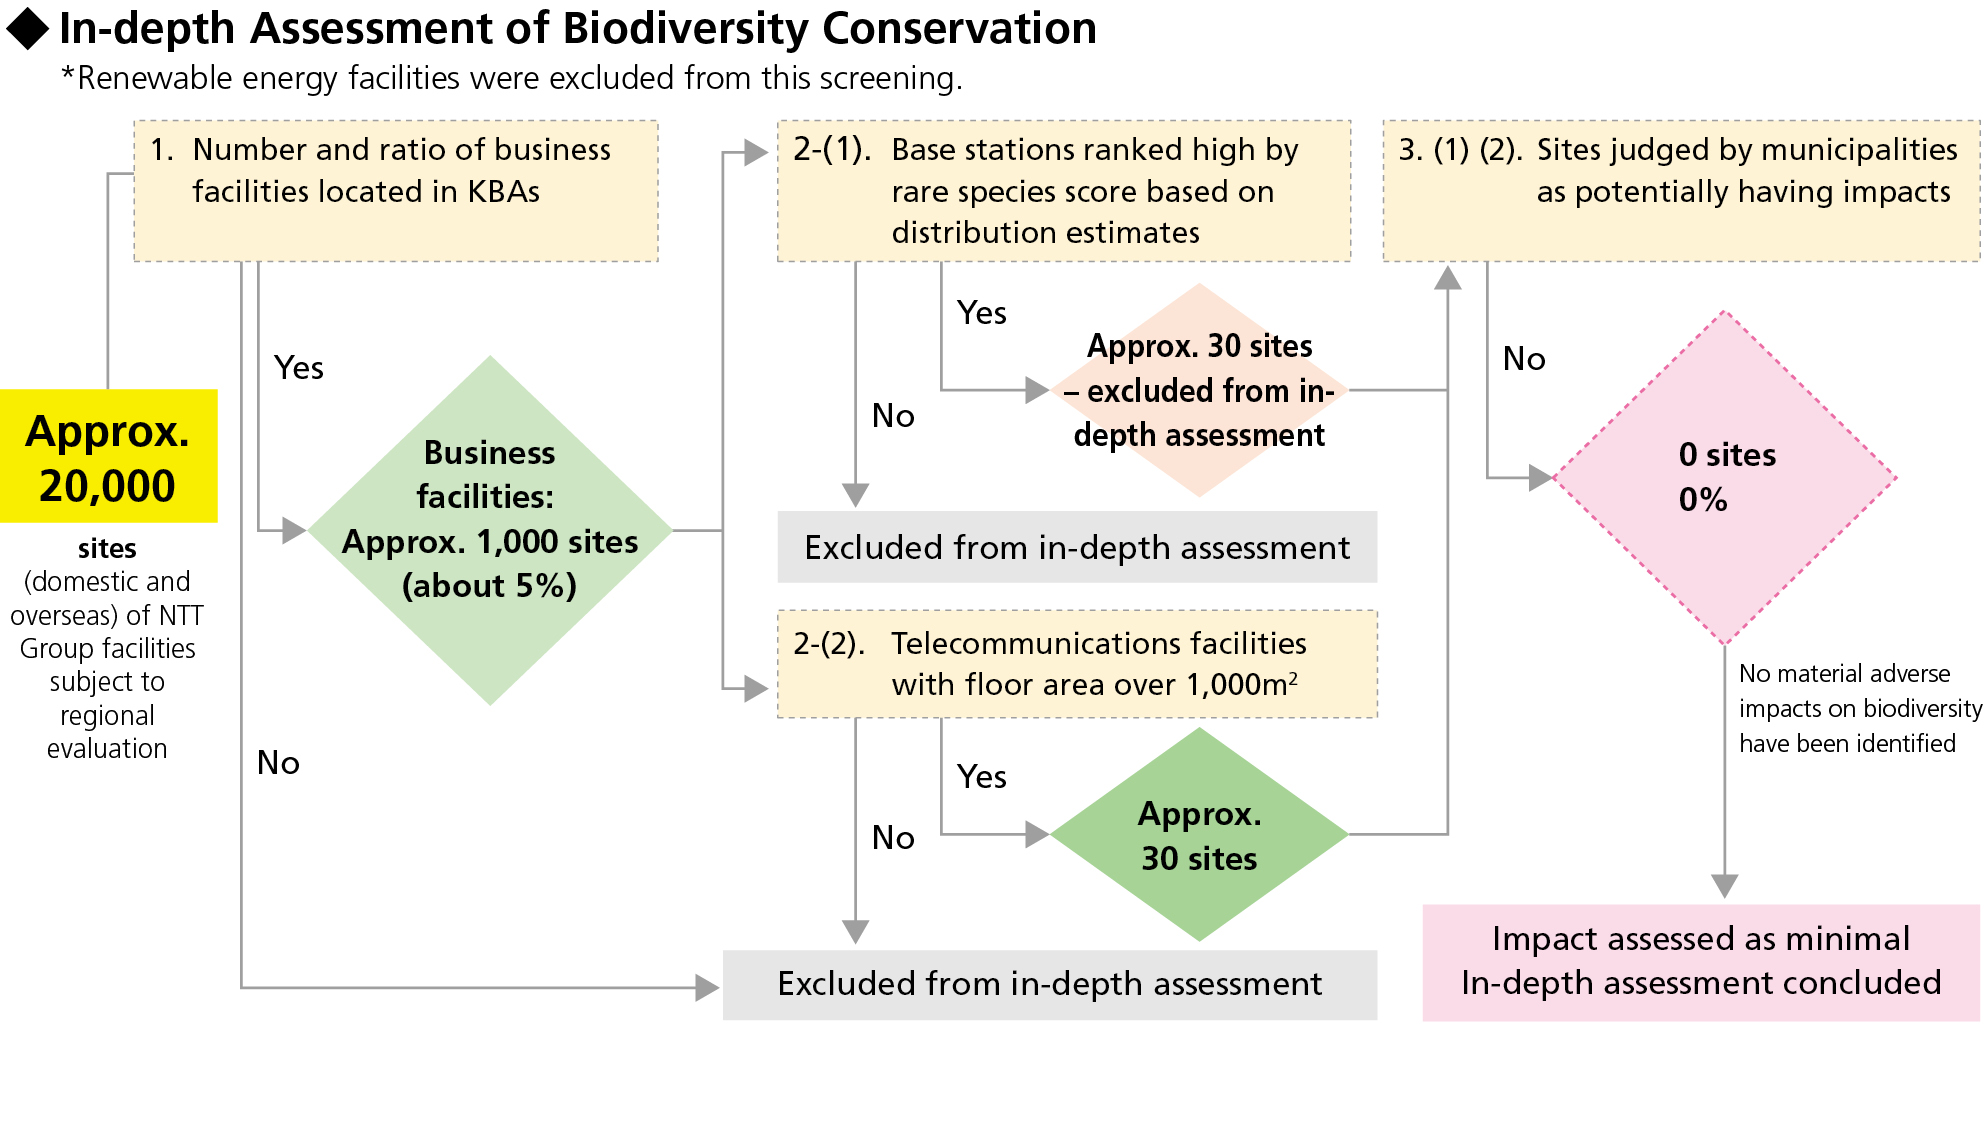Click the No material adverse impacts note

click(1858, 708)
